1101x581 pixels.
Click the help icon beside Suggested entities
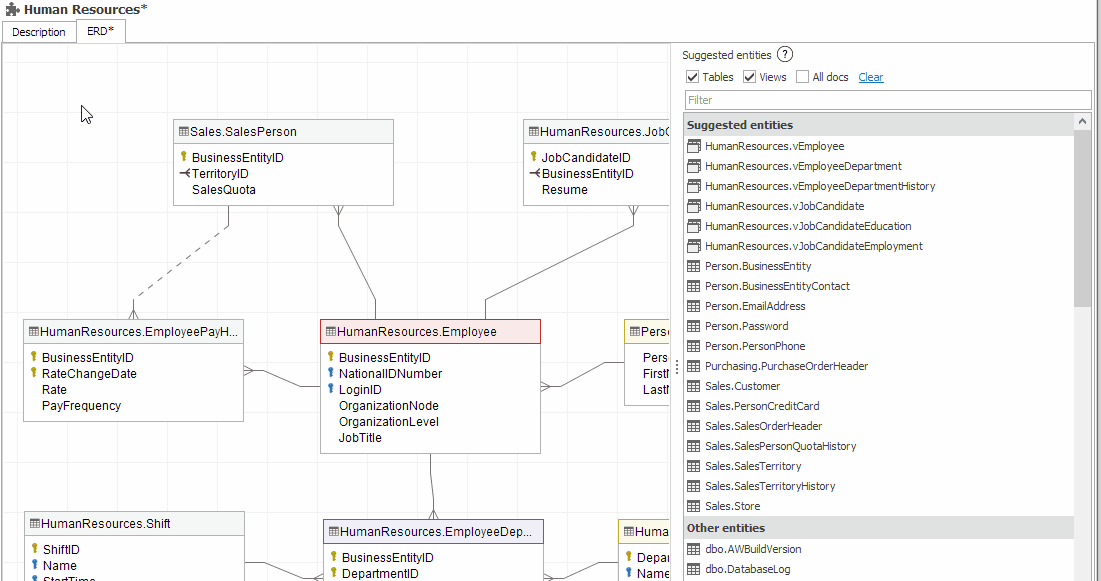[785, 55]
